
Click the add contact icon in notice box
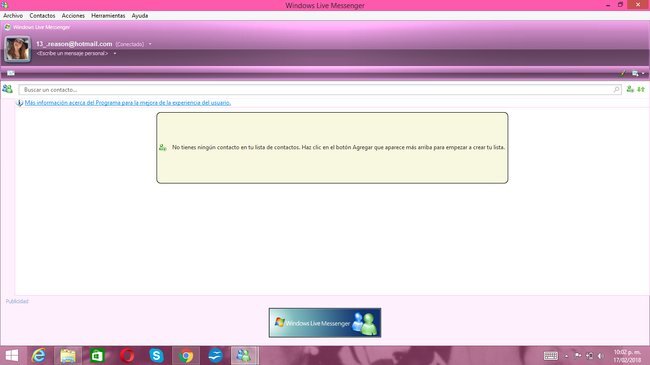tap(162, 147)
